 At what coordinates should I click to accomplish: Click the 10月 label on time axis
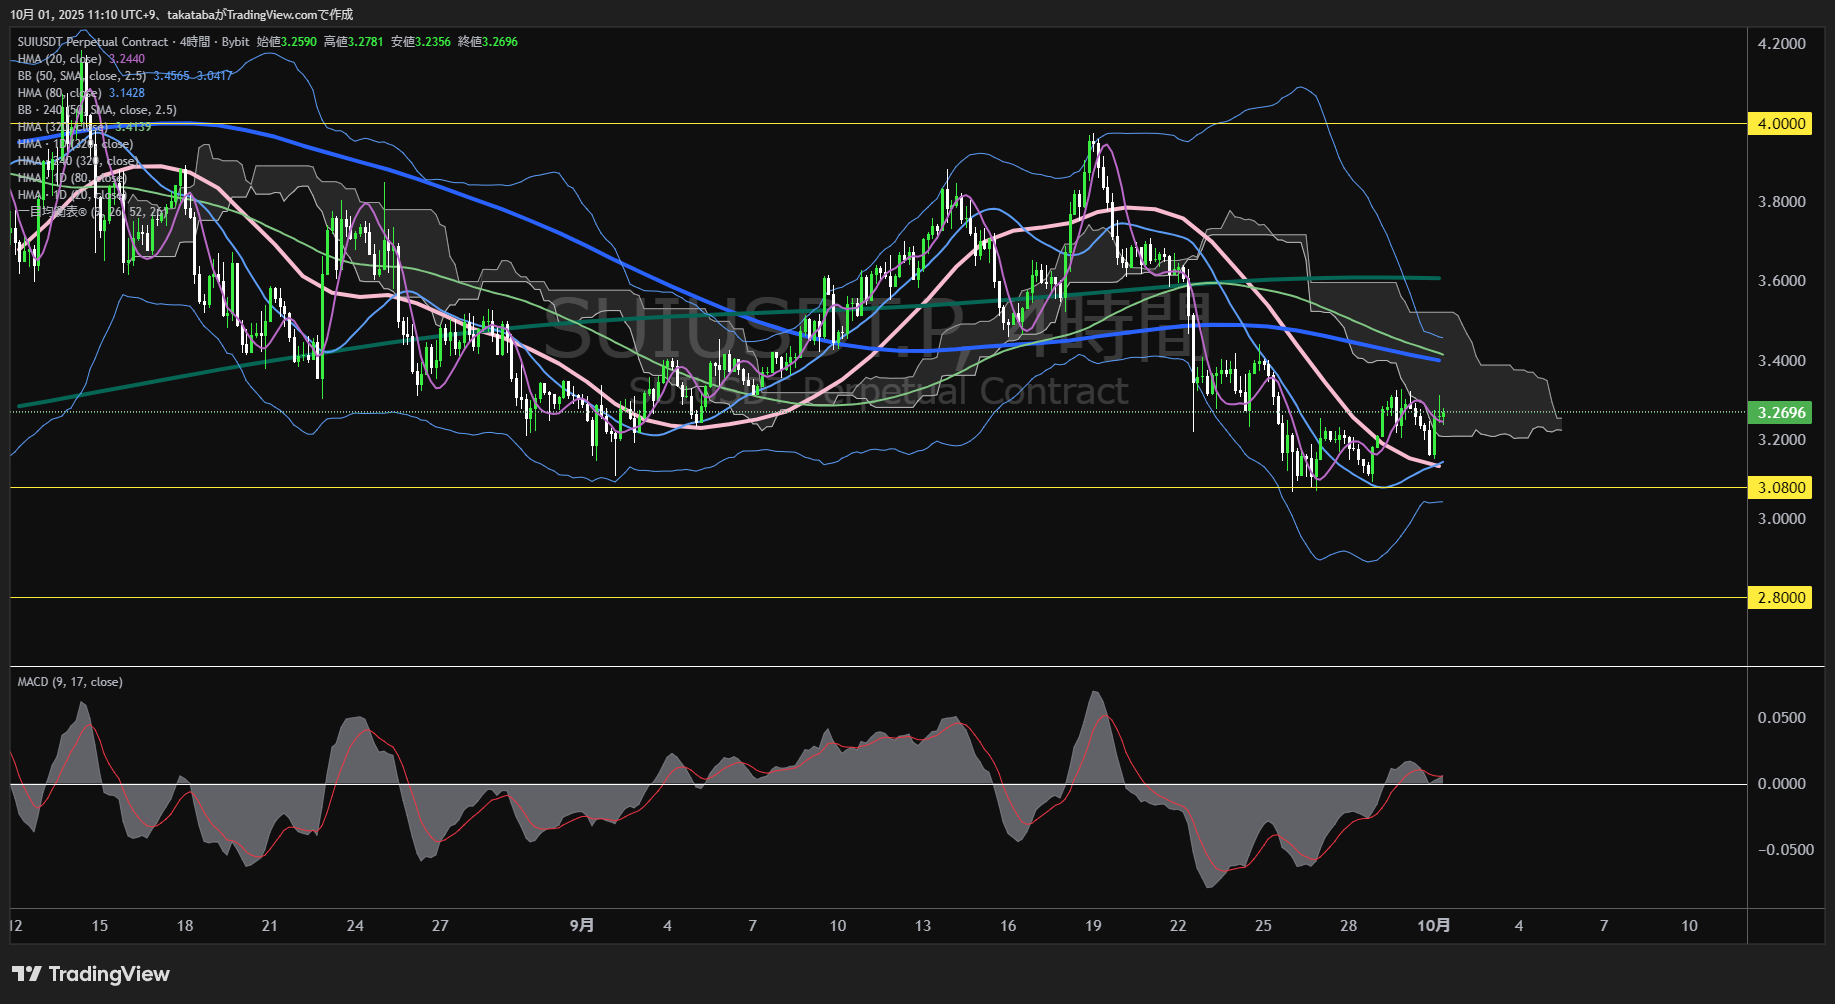click(x=1433, y=926)
